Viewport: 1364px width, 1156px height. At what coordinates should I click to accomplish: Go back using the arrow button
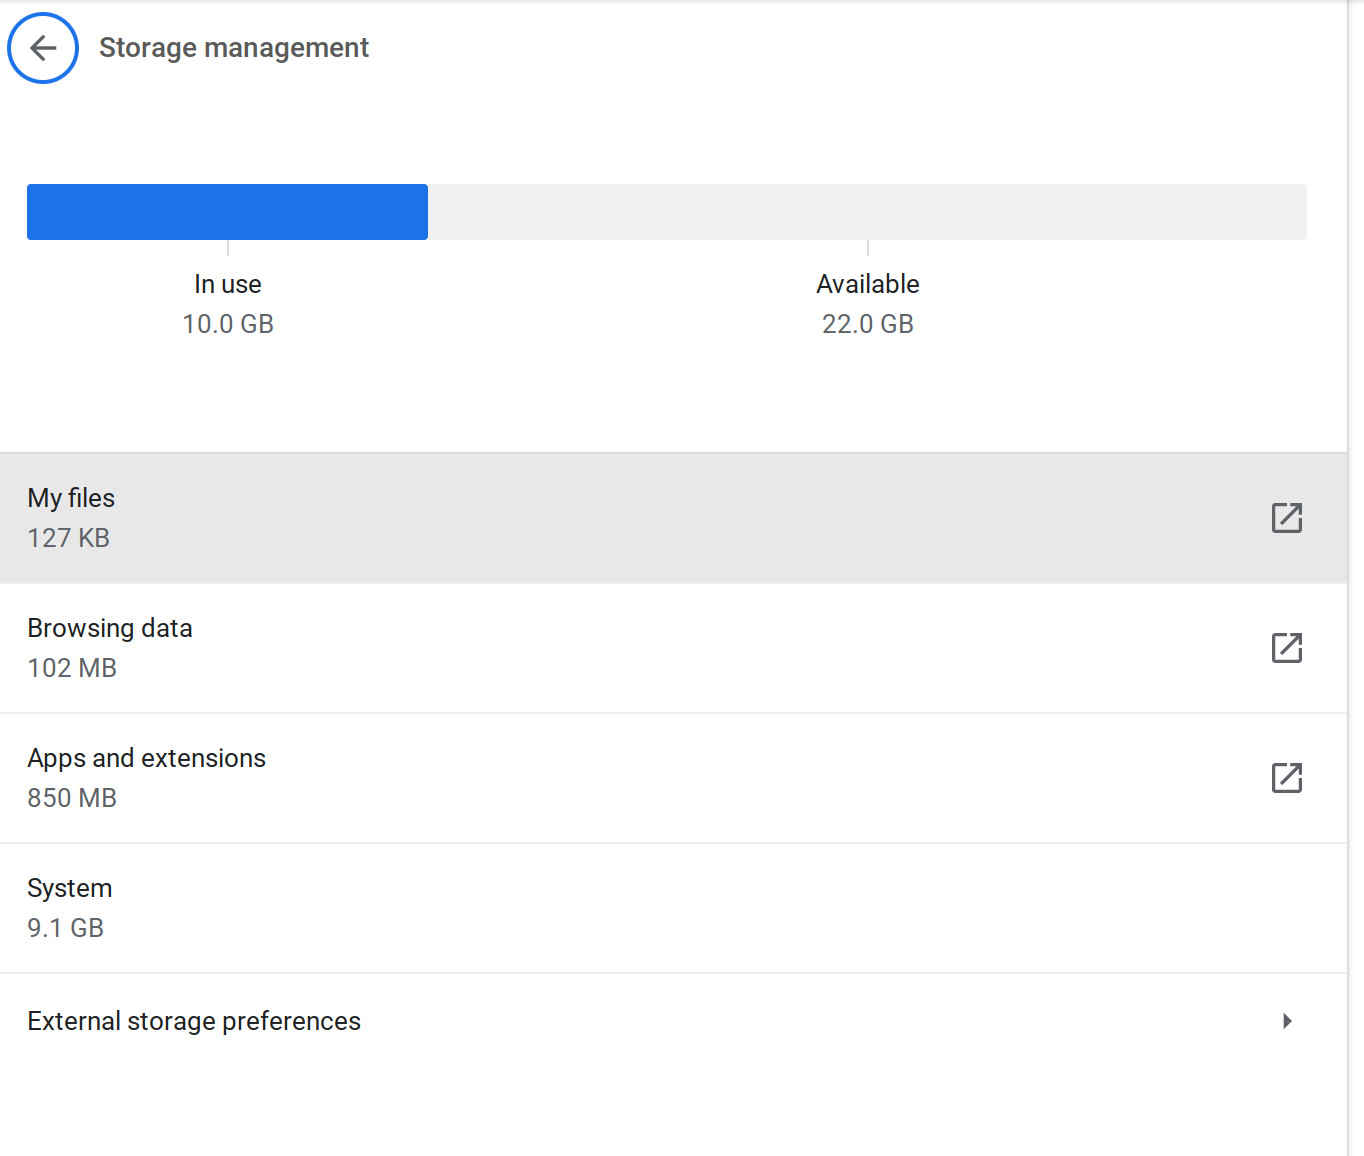coord(43,48)
